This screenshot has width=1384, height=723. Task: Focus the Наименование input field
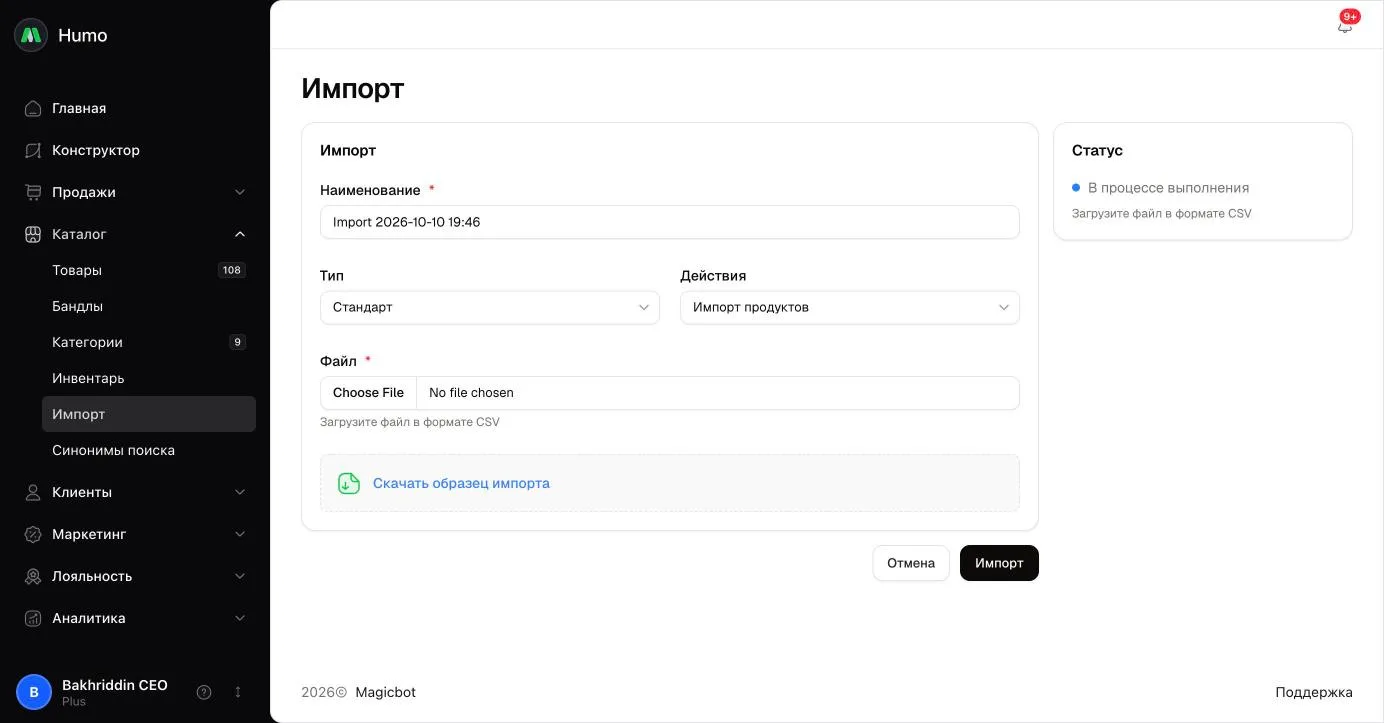670,222
